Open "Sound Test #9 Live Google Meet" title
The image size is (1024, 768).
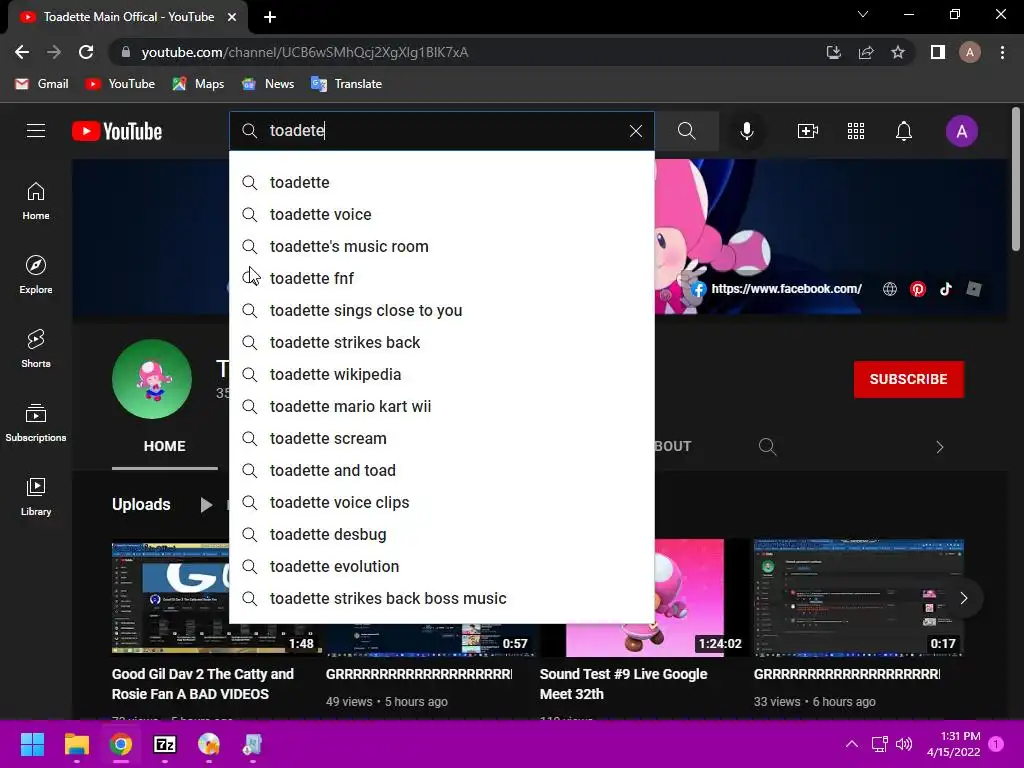pyautogui.click(x=624, y=684)
